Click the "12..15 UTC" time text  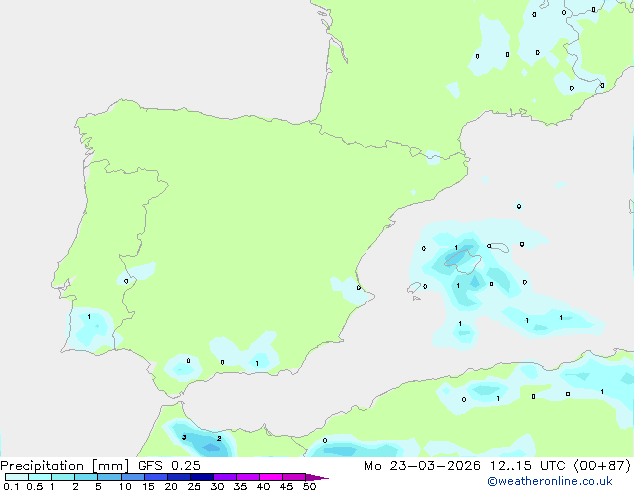pyautogui.click(x=528, y=466)
